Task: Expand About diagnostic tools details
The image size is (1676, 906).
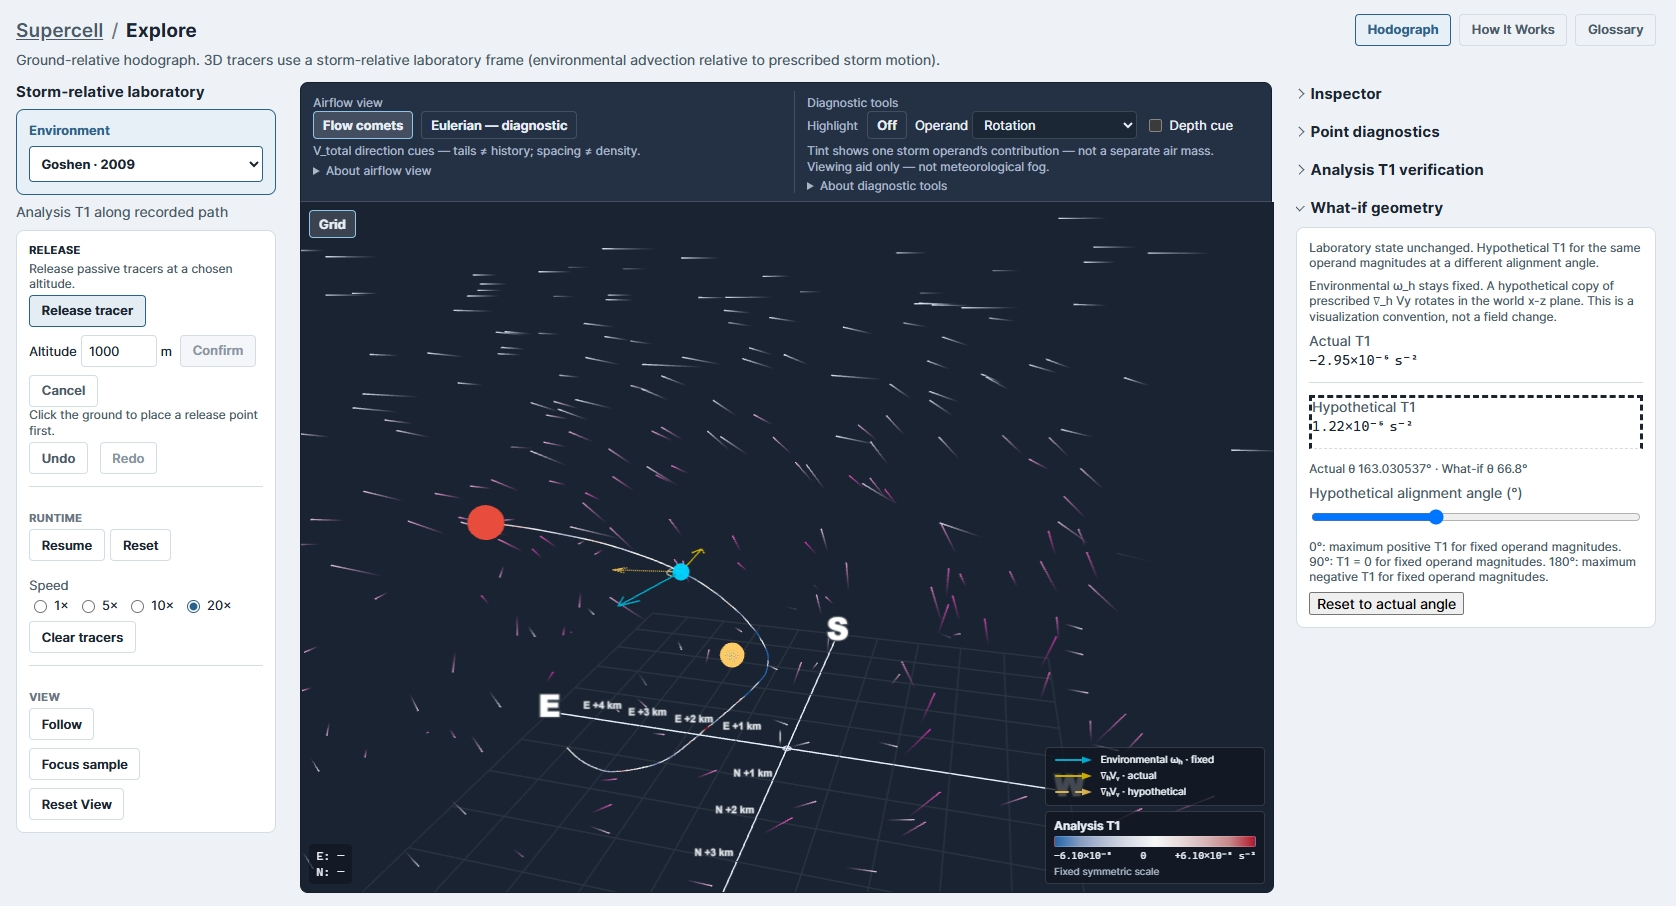Action: [877, 186]
